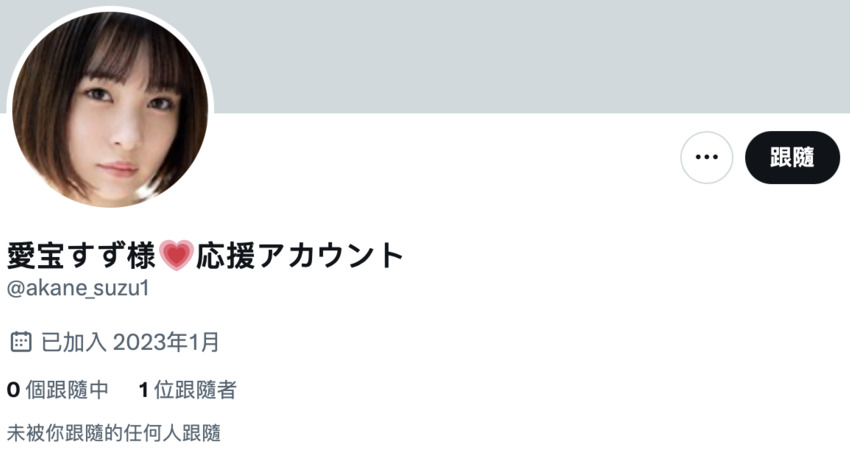Click the bold 1 follower count number
850x450 pixels.
pos(144,390)
